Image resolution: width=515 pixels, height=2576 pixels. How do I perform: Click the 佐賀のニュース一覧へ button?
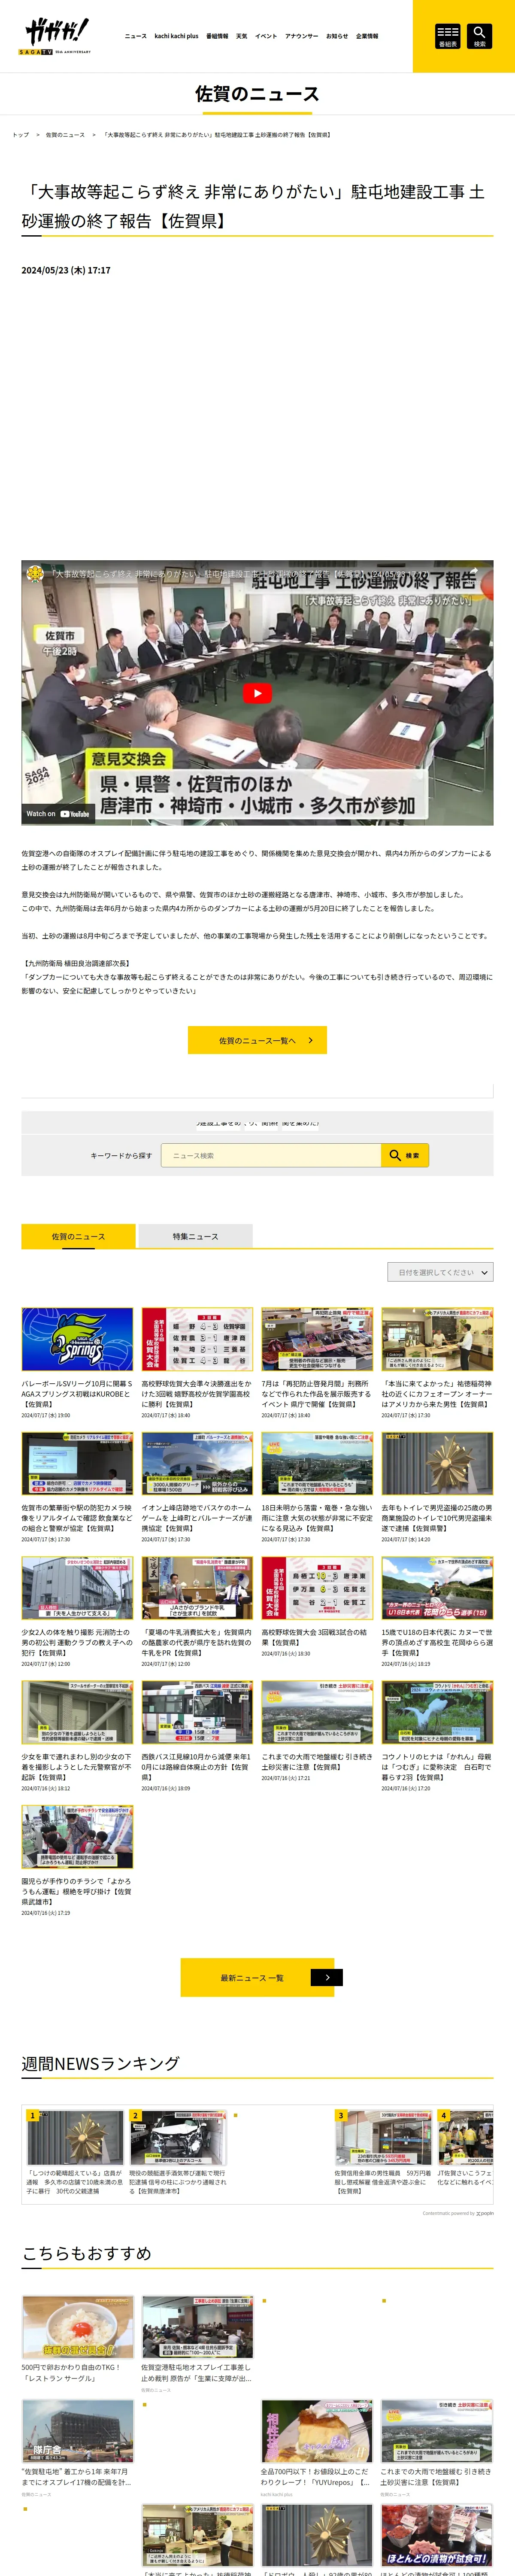257,1040
